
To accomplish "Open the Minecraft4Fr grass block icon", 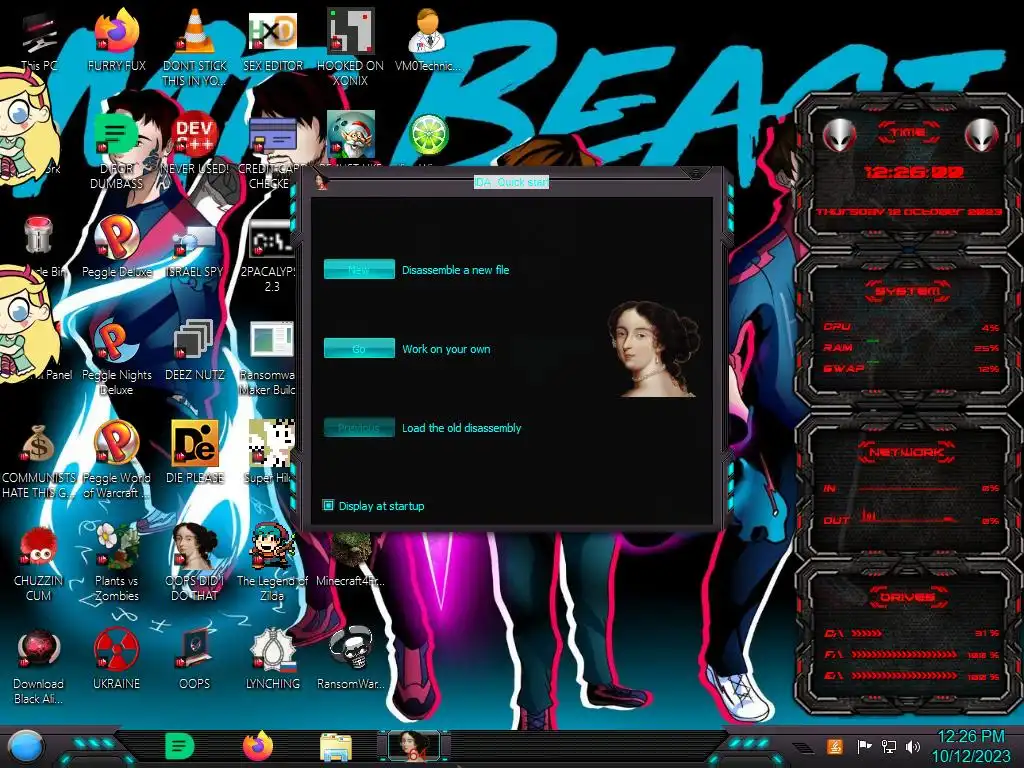I will pos(350,549).
